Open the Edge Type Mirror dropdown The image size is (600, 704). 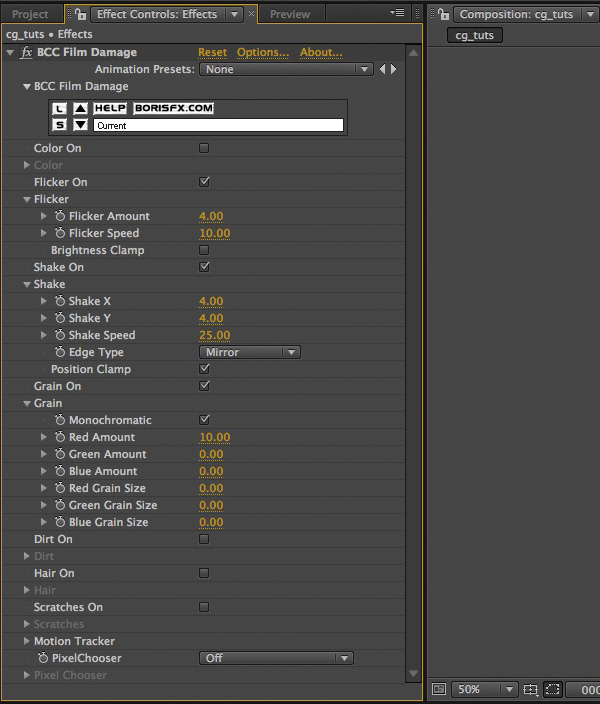[250, 352]
